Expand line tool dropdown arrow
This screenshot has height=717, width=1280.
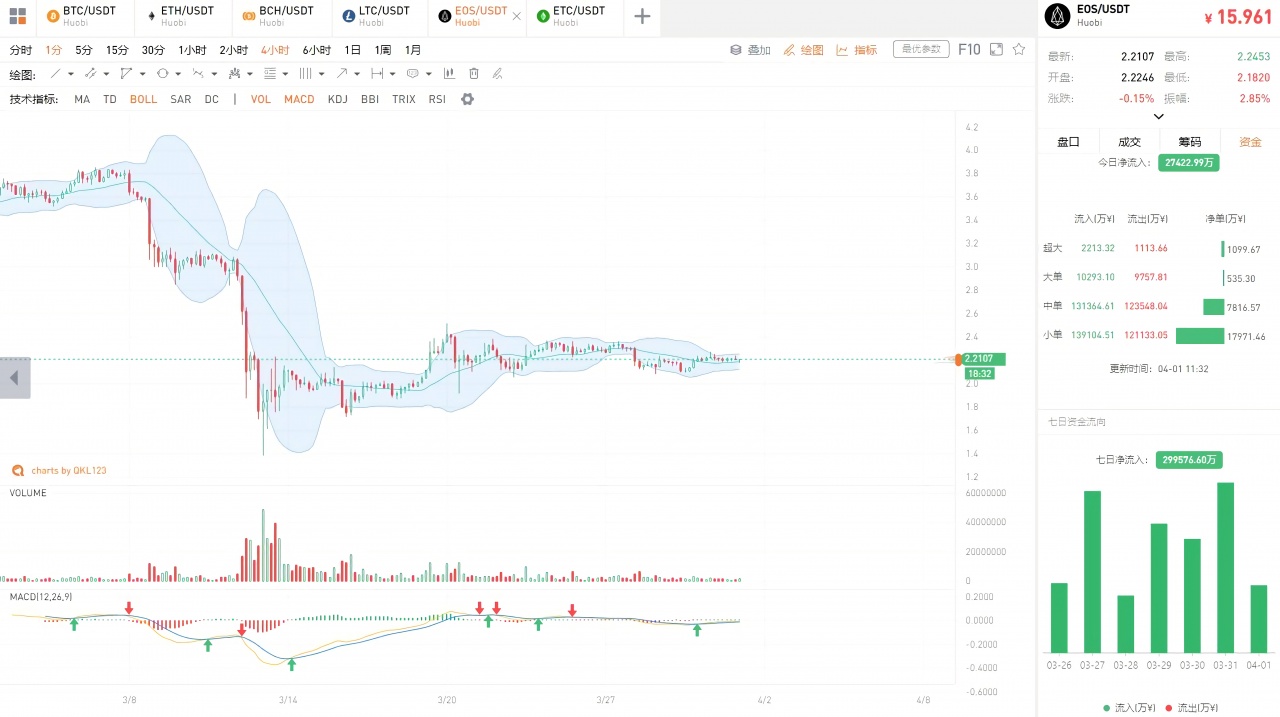[x=71, y=74]
